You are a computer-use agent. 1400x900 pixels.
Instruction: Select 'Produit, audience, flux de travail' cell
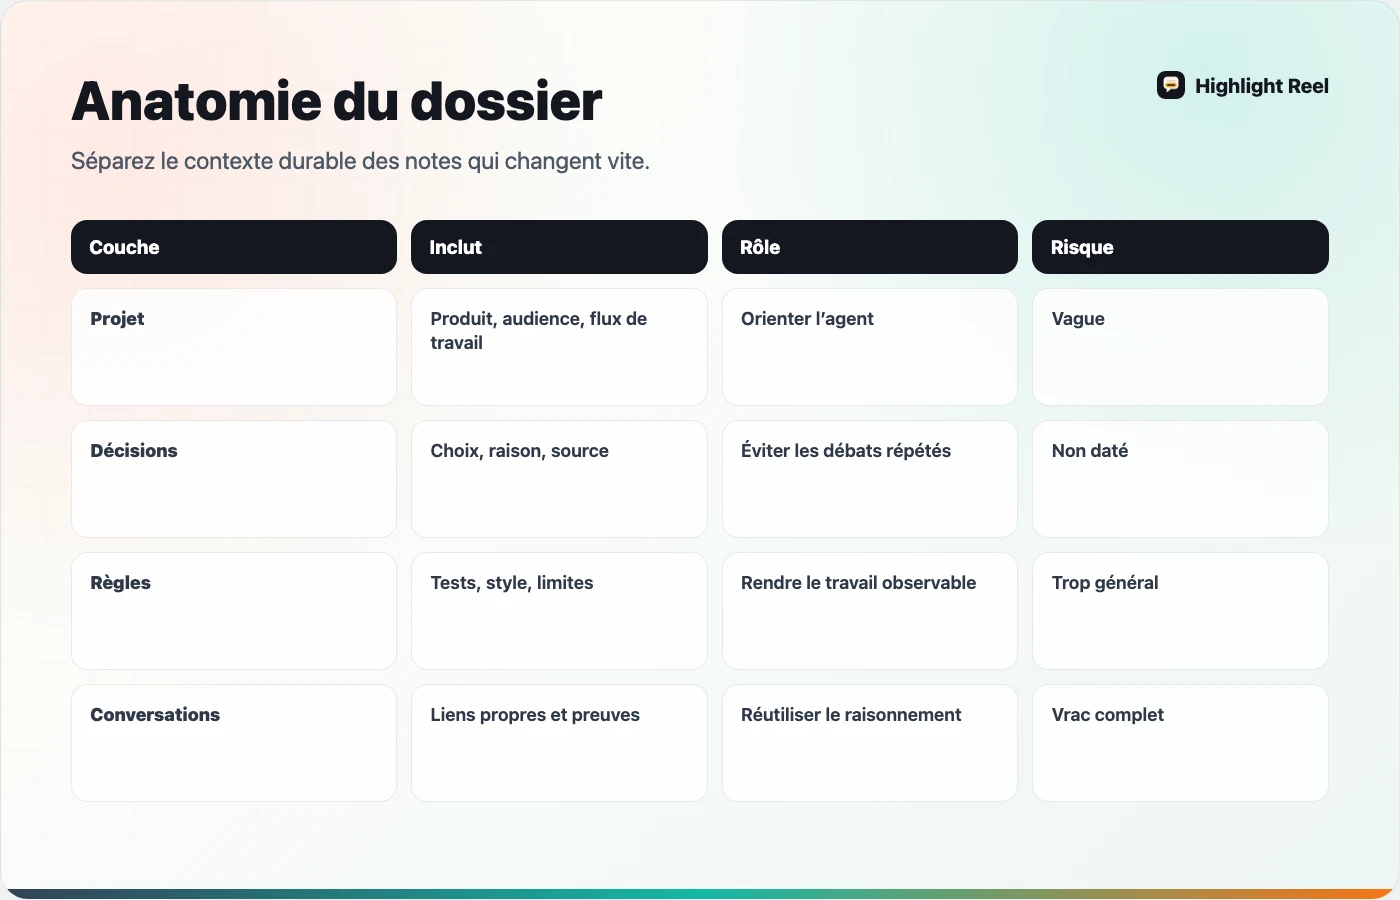pyautogui.click(x=559, y=347)
